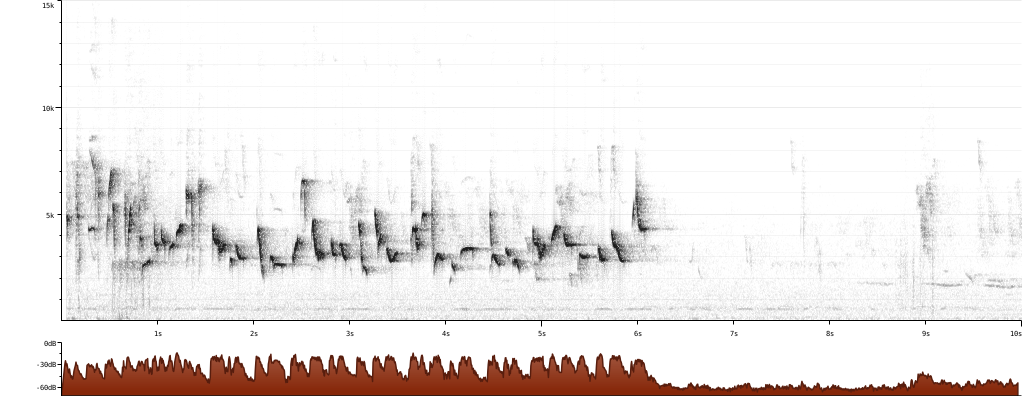The height and width of the screenshot is (396, 1022).
Task: Click the -60dB level label
Action: click(48, 388)
